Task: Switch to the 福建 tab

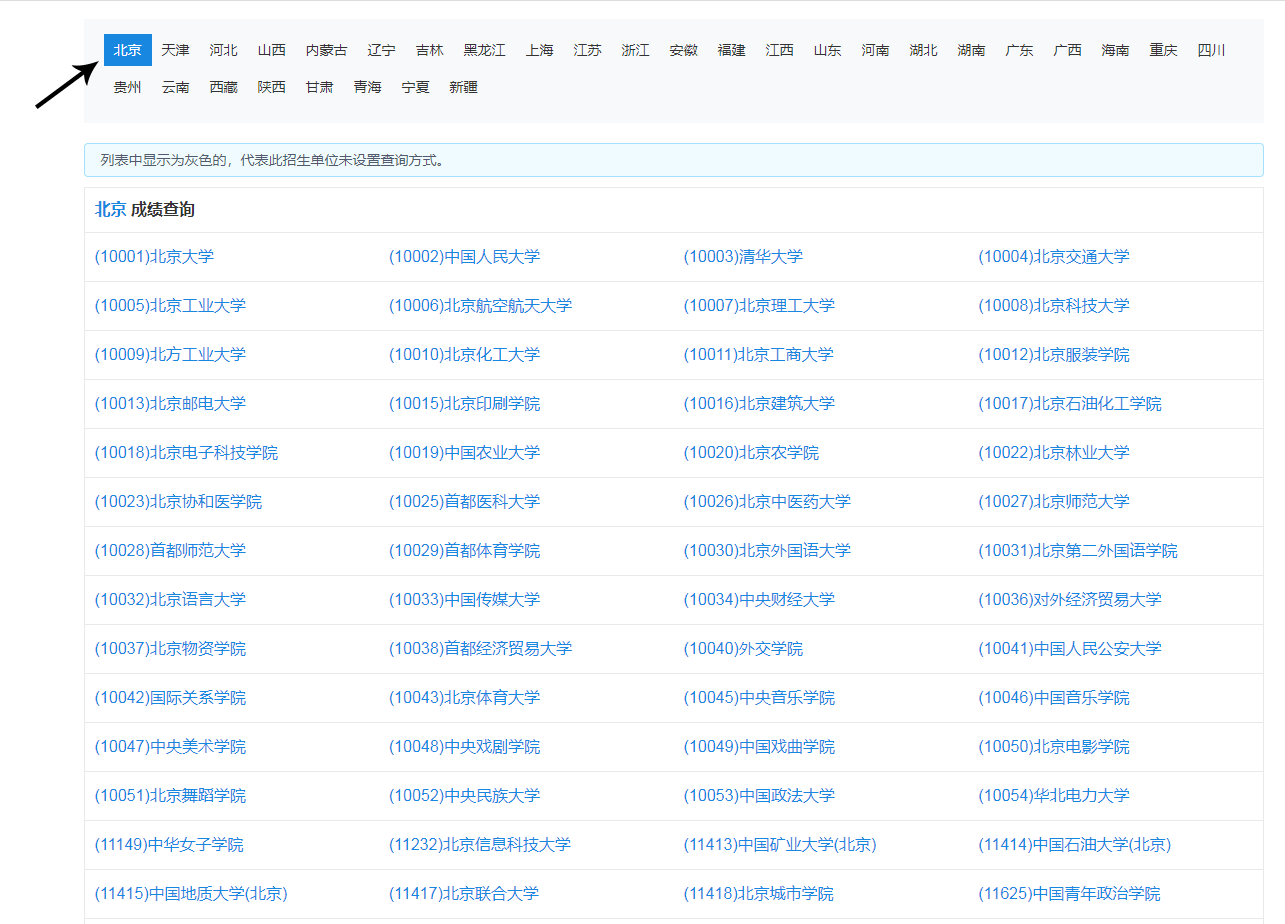Action: (732, 50)
